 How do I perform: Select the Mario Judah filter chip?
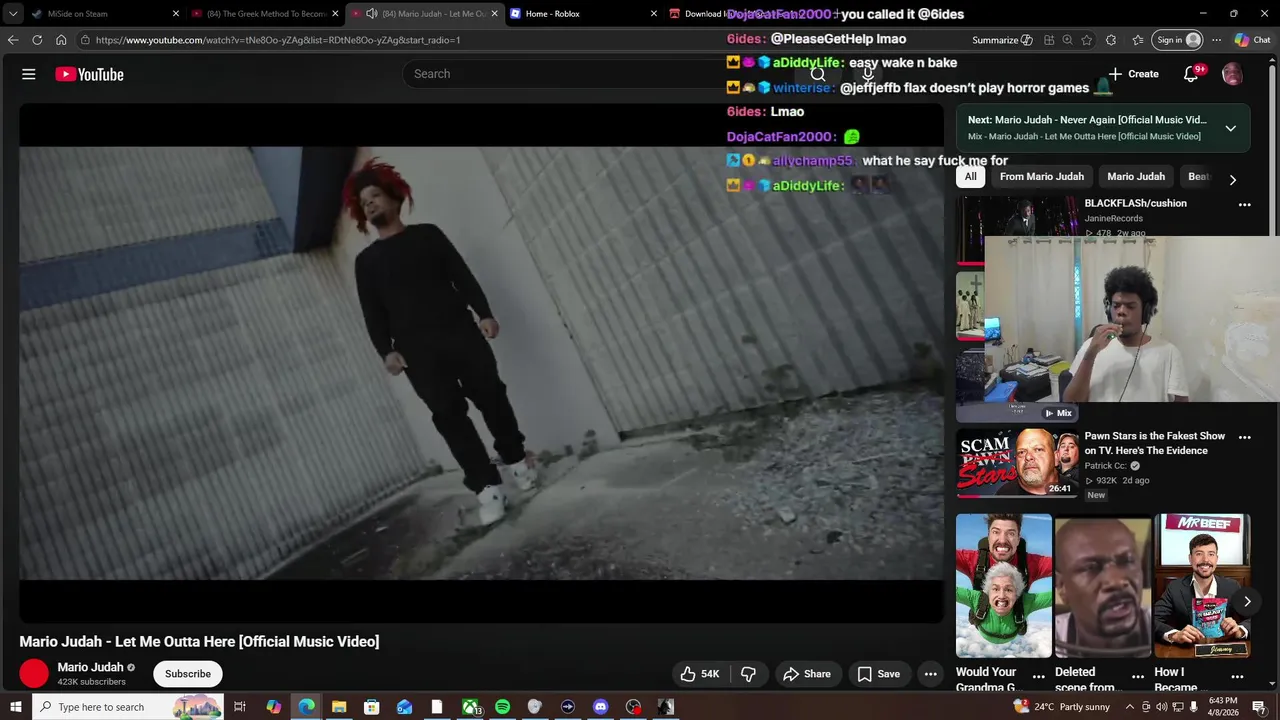click(x=1136, y=177)
